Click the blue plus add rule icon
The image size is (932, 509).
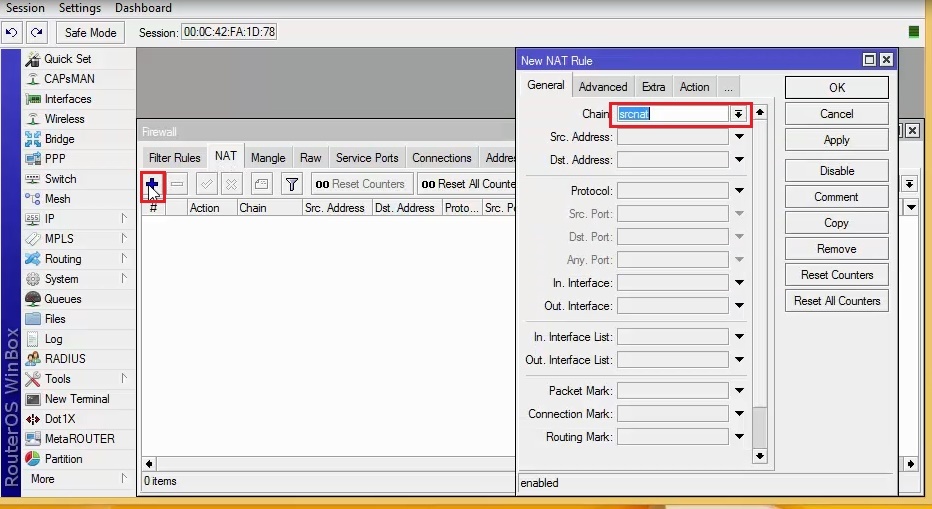[152, 184]
